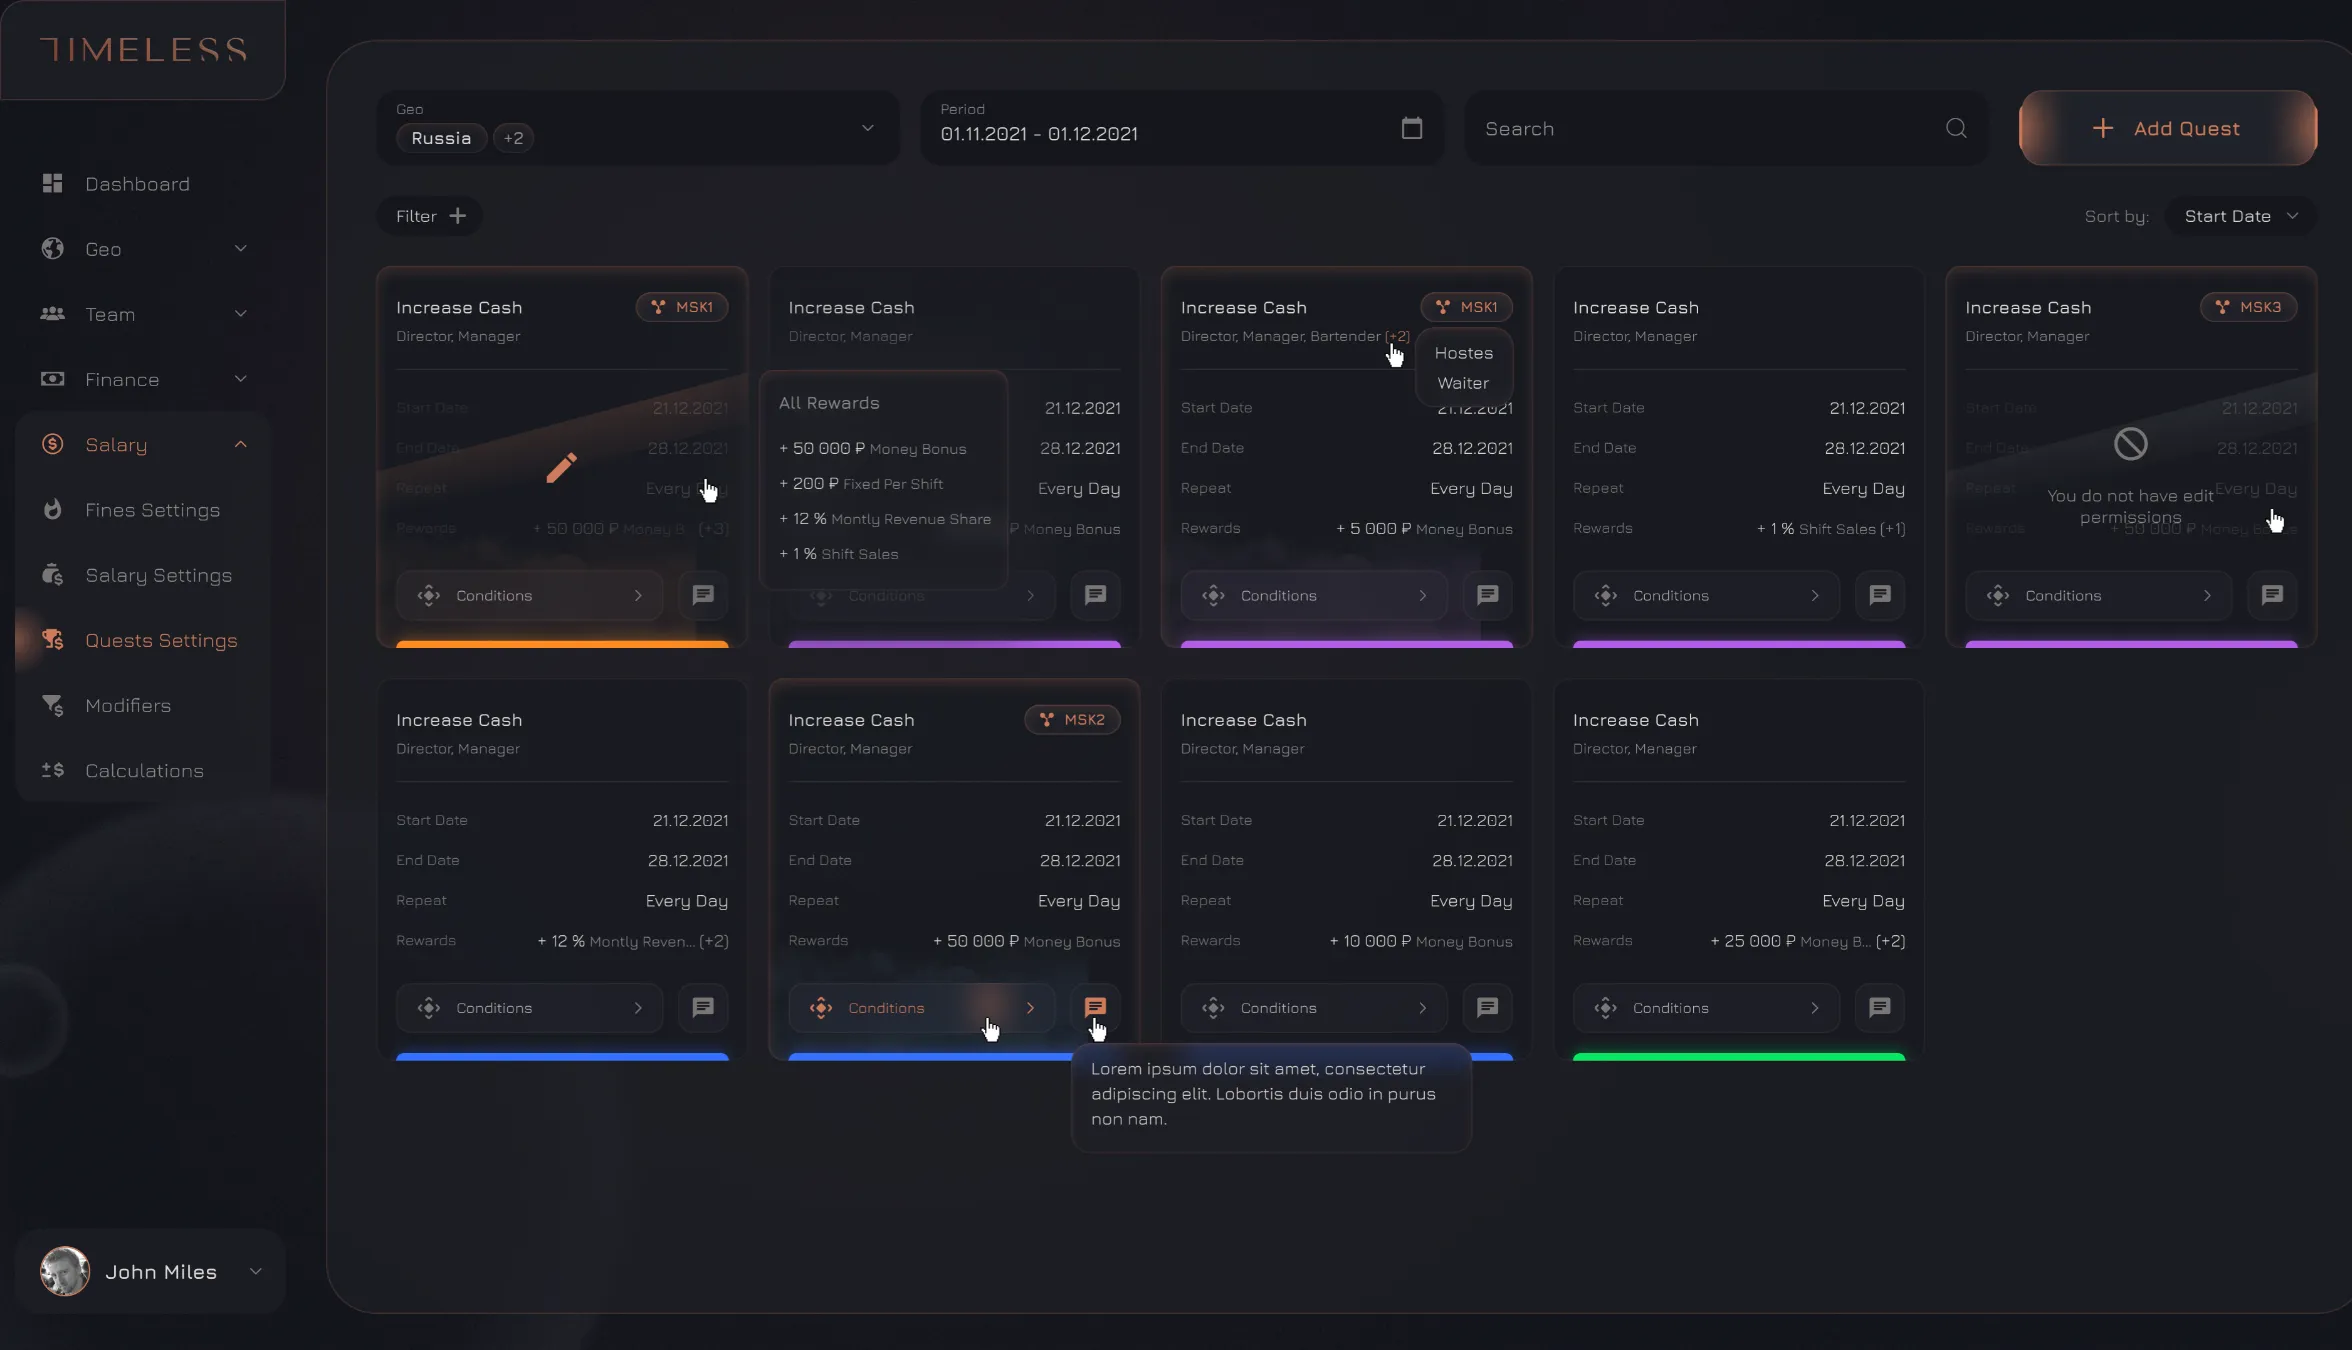This screenshot has height=1350, width=2352.
Task: Expand the Finance menu chevron
Action: pos(241,379)
